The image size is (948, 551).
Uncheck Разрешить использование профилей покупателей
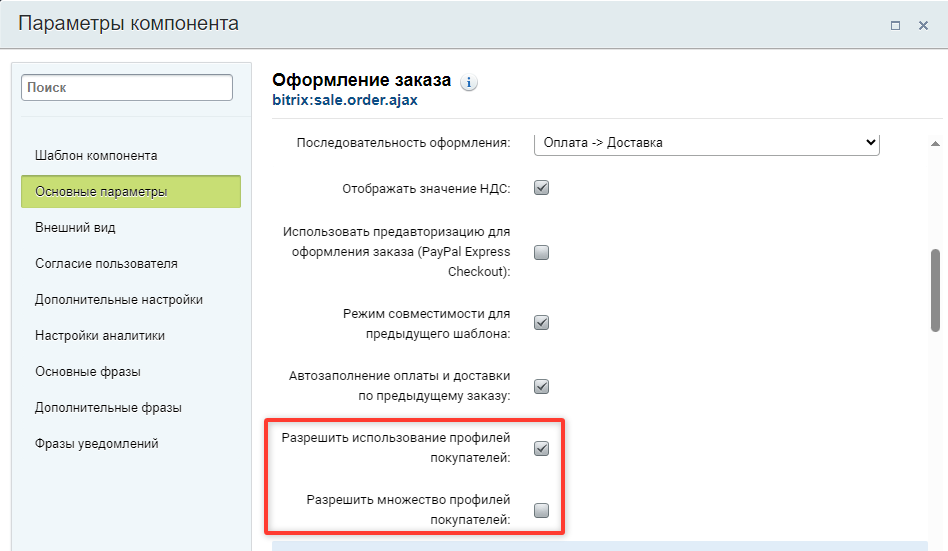pos(542,449)
